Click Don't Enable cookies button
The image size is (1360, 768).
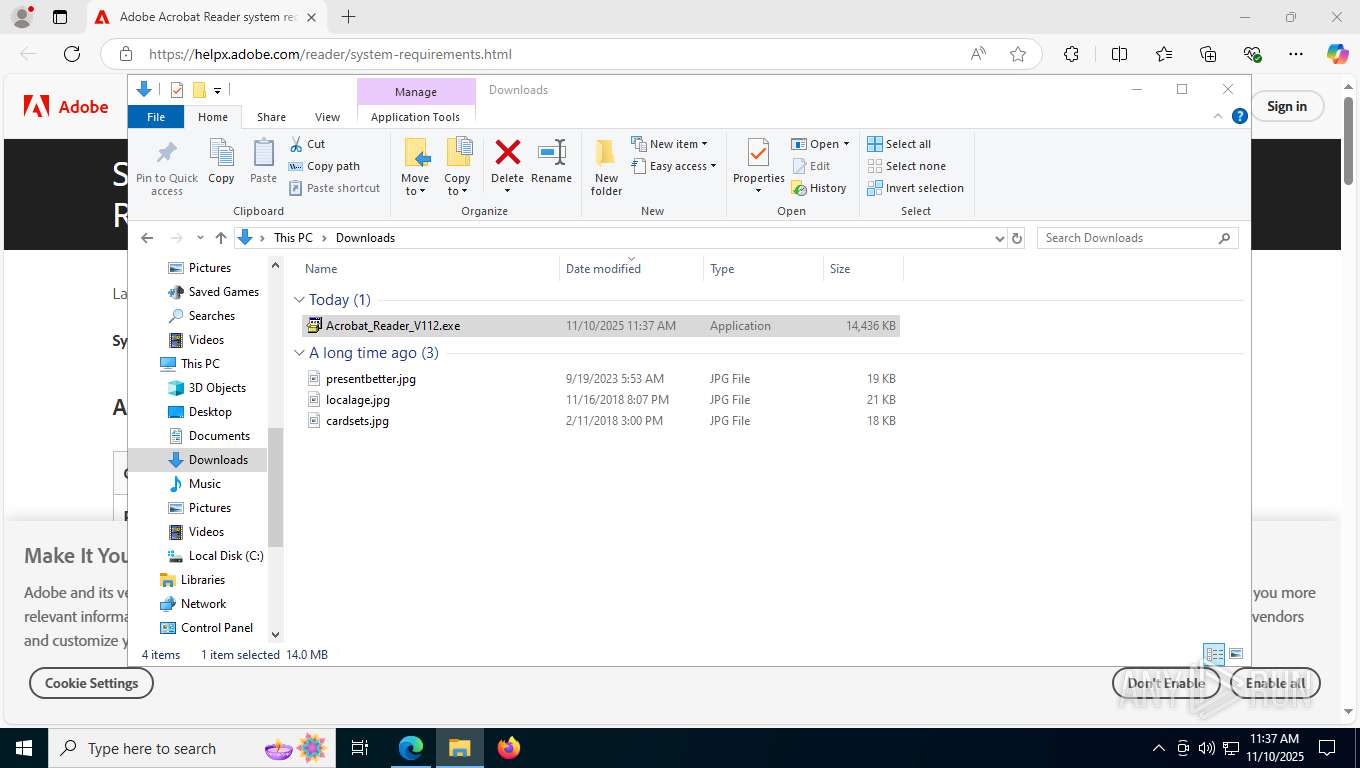pyautogui.click(x=1166, y=683)
